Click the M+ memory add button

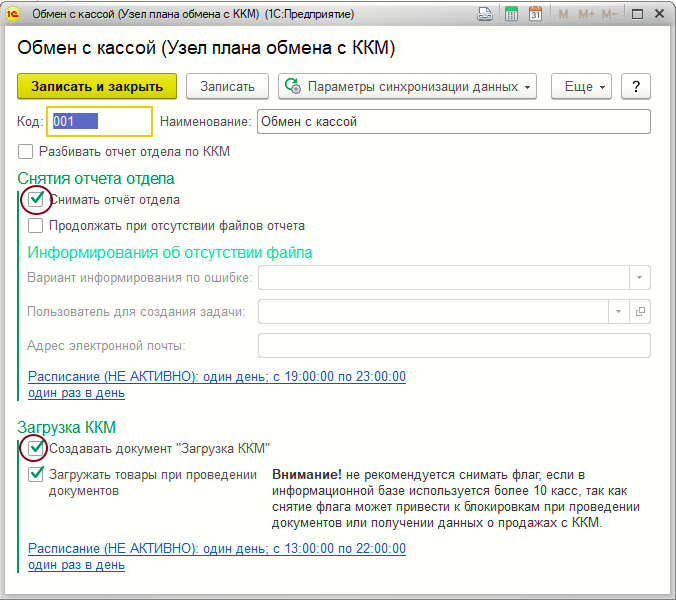tap(587, 15)
